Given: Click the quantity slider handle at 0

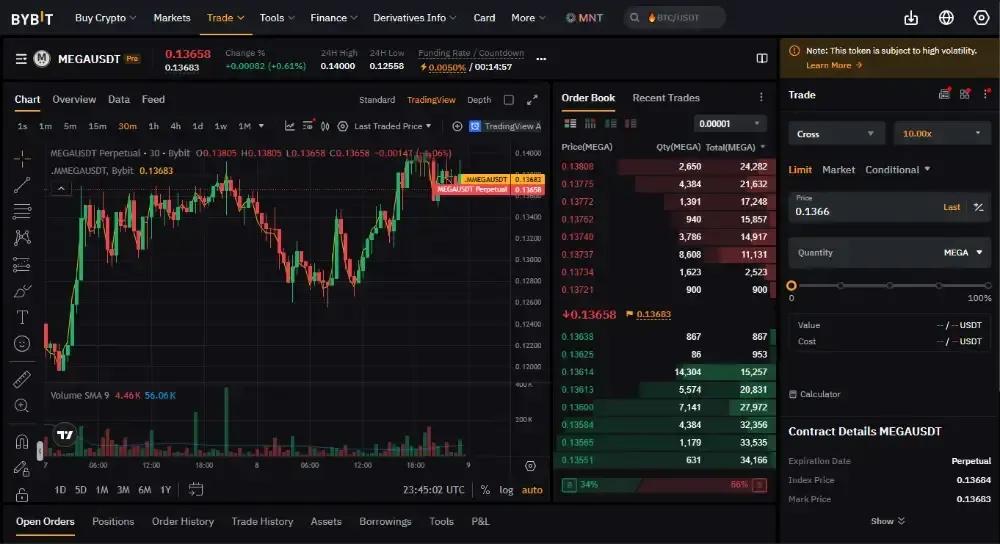Looking at the screenshot, I should pos(791,286).
